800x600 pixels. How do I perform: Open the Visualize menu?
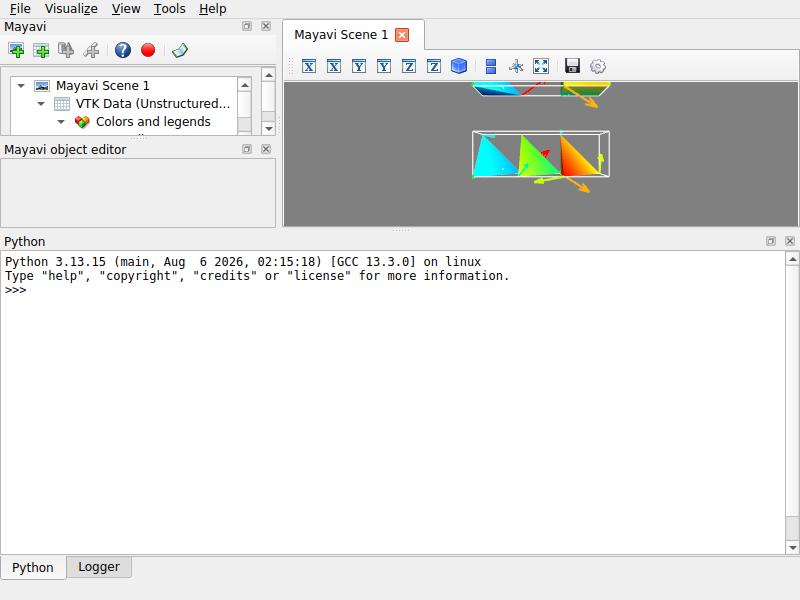(71, 9)
